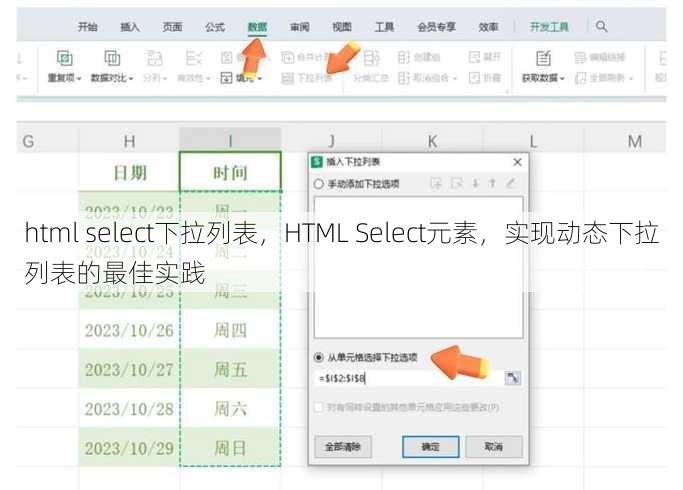
Task: Close the 插入下拉列表 dialog
Action: click(x=517, y=162)
